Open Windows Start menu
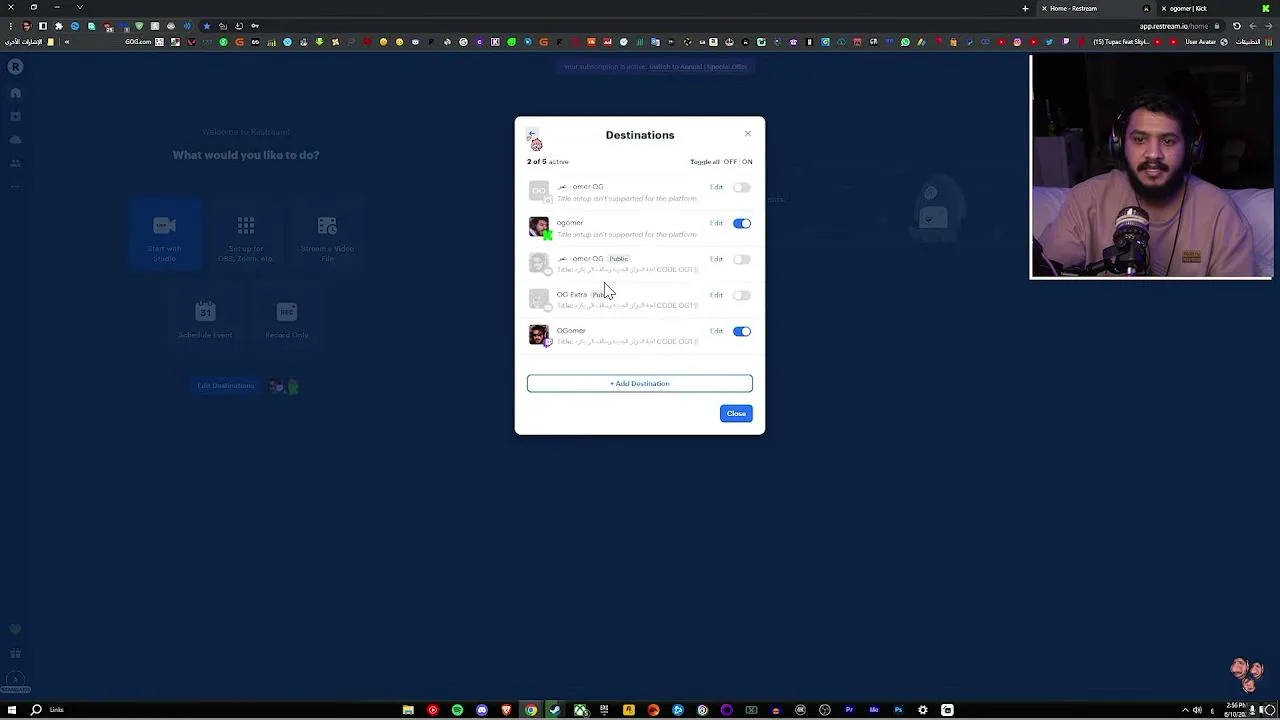The height and width of the screenshot is (720, 1280). (x=12, y=710)
